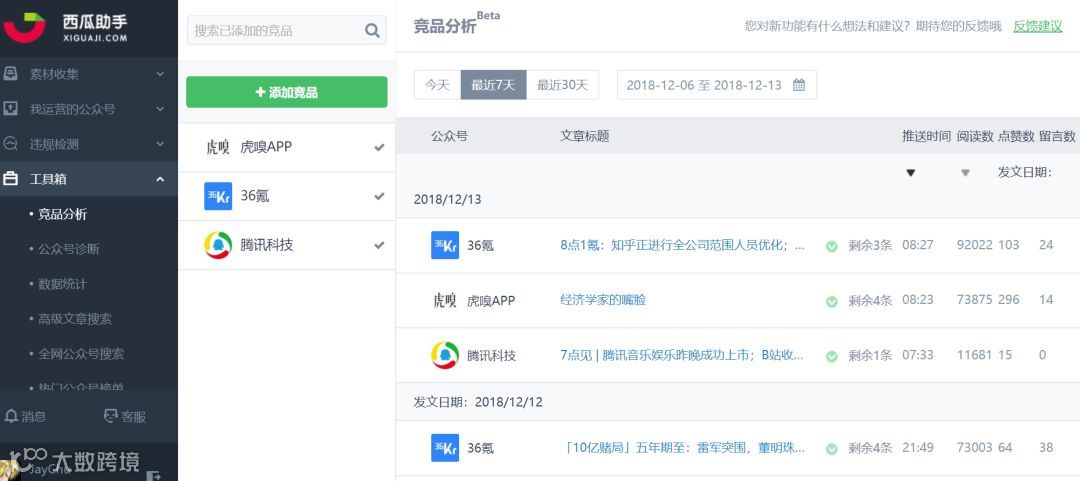
Task: Sort by 阅读数 arrow
Action: point(965,173)
